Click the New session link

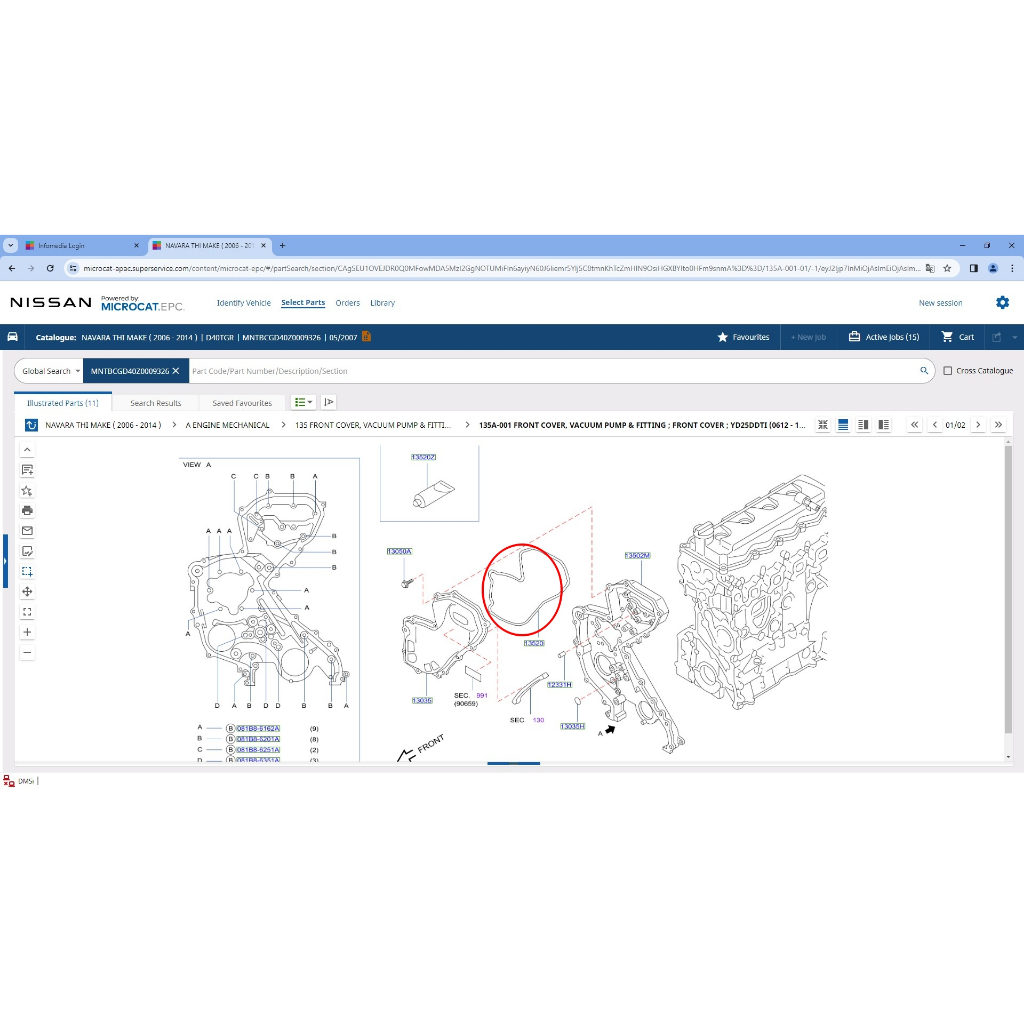pos(940,303)
